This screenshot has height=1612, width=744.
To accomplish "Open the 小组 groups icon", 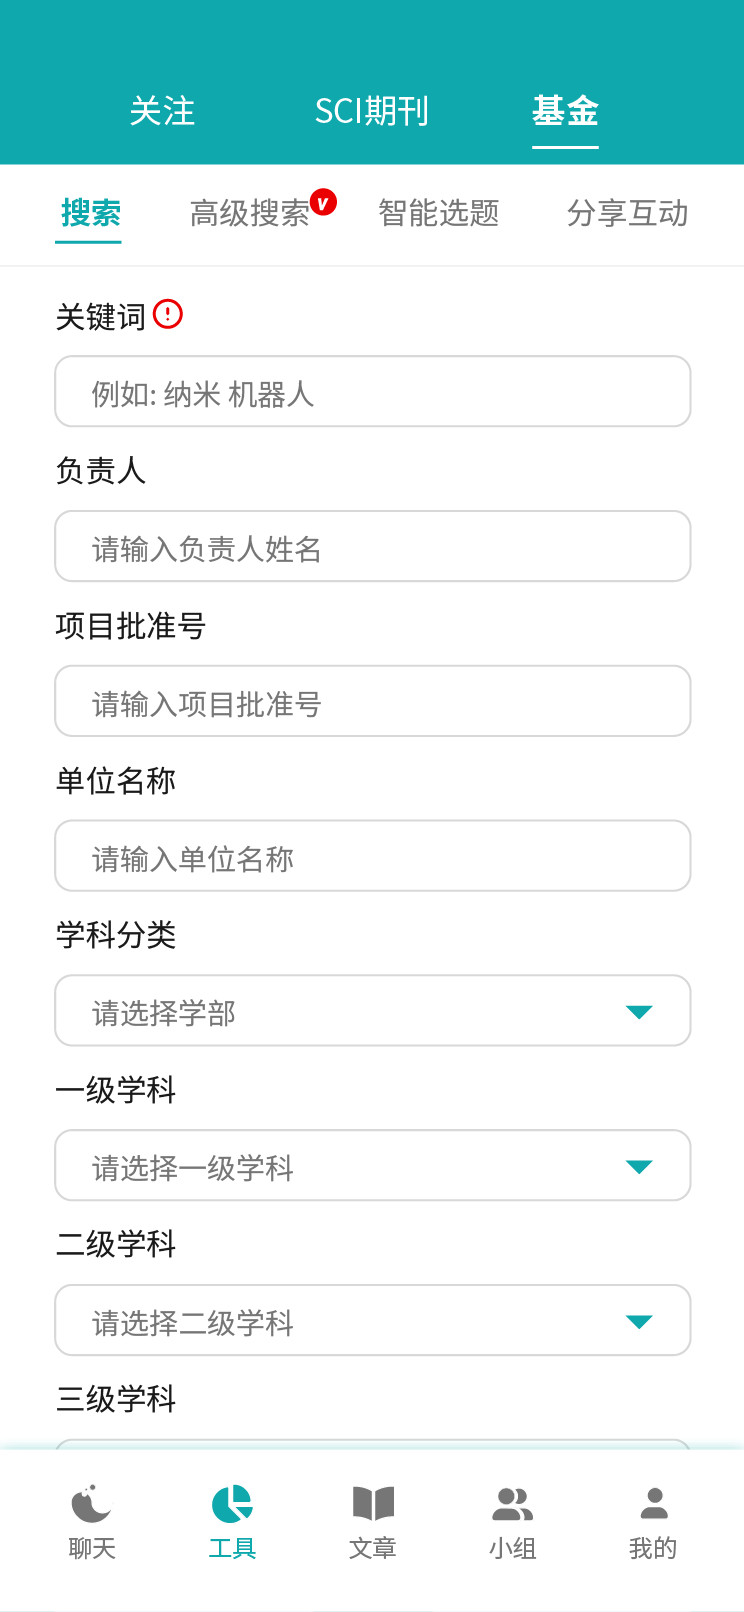I will click(x=513, y=1503).
